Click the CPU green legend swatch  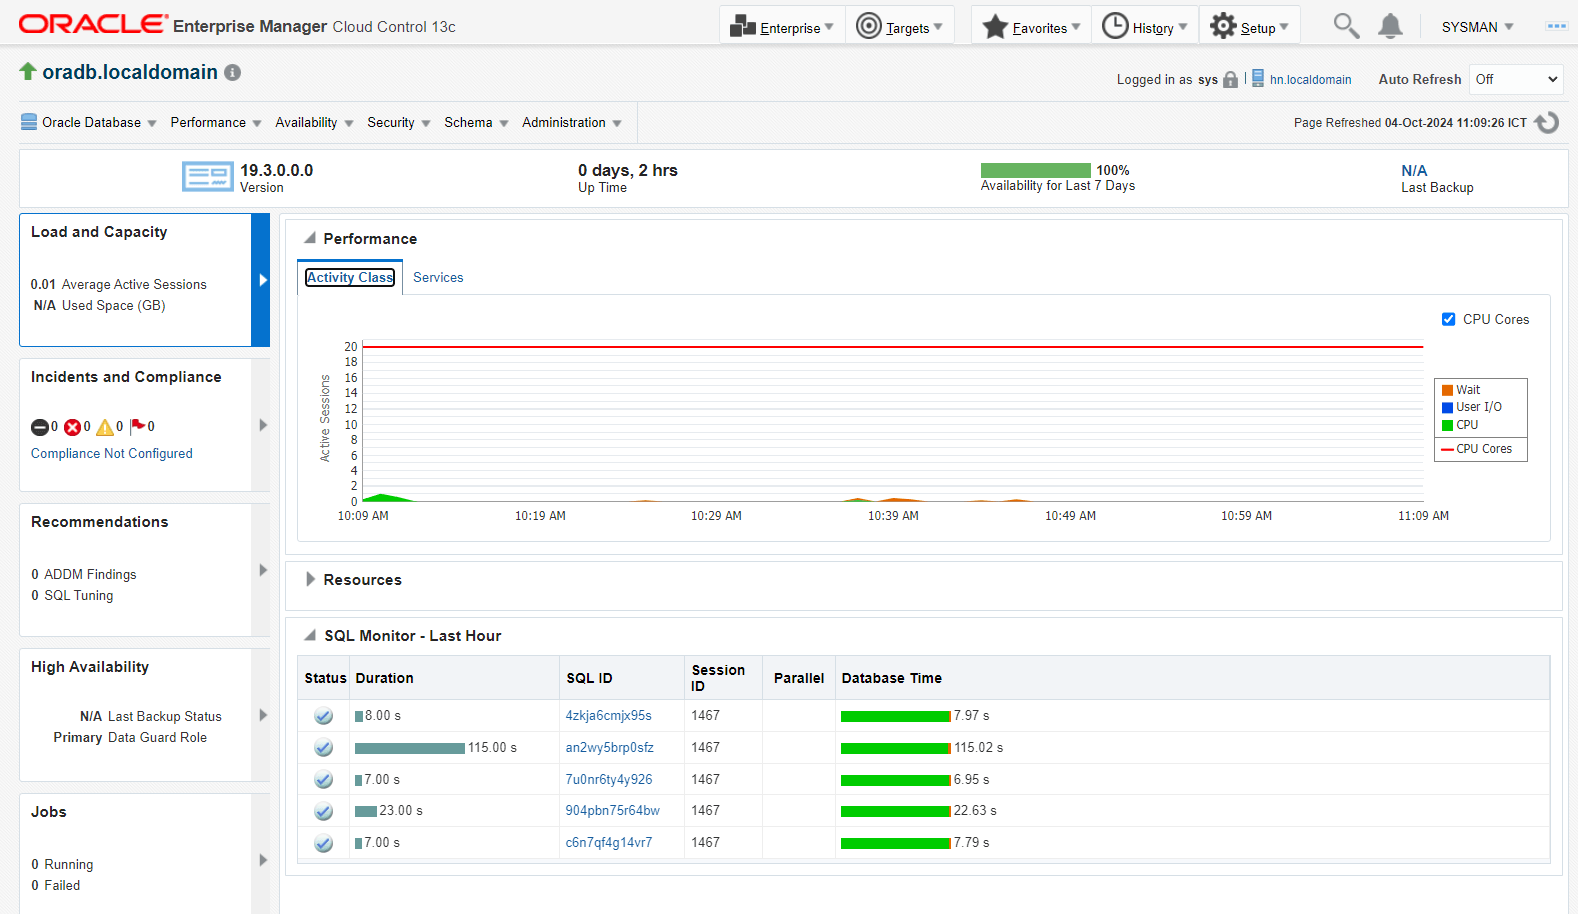pos(1447,425)
